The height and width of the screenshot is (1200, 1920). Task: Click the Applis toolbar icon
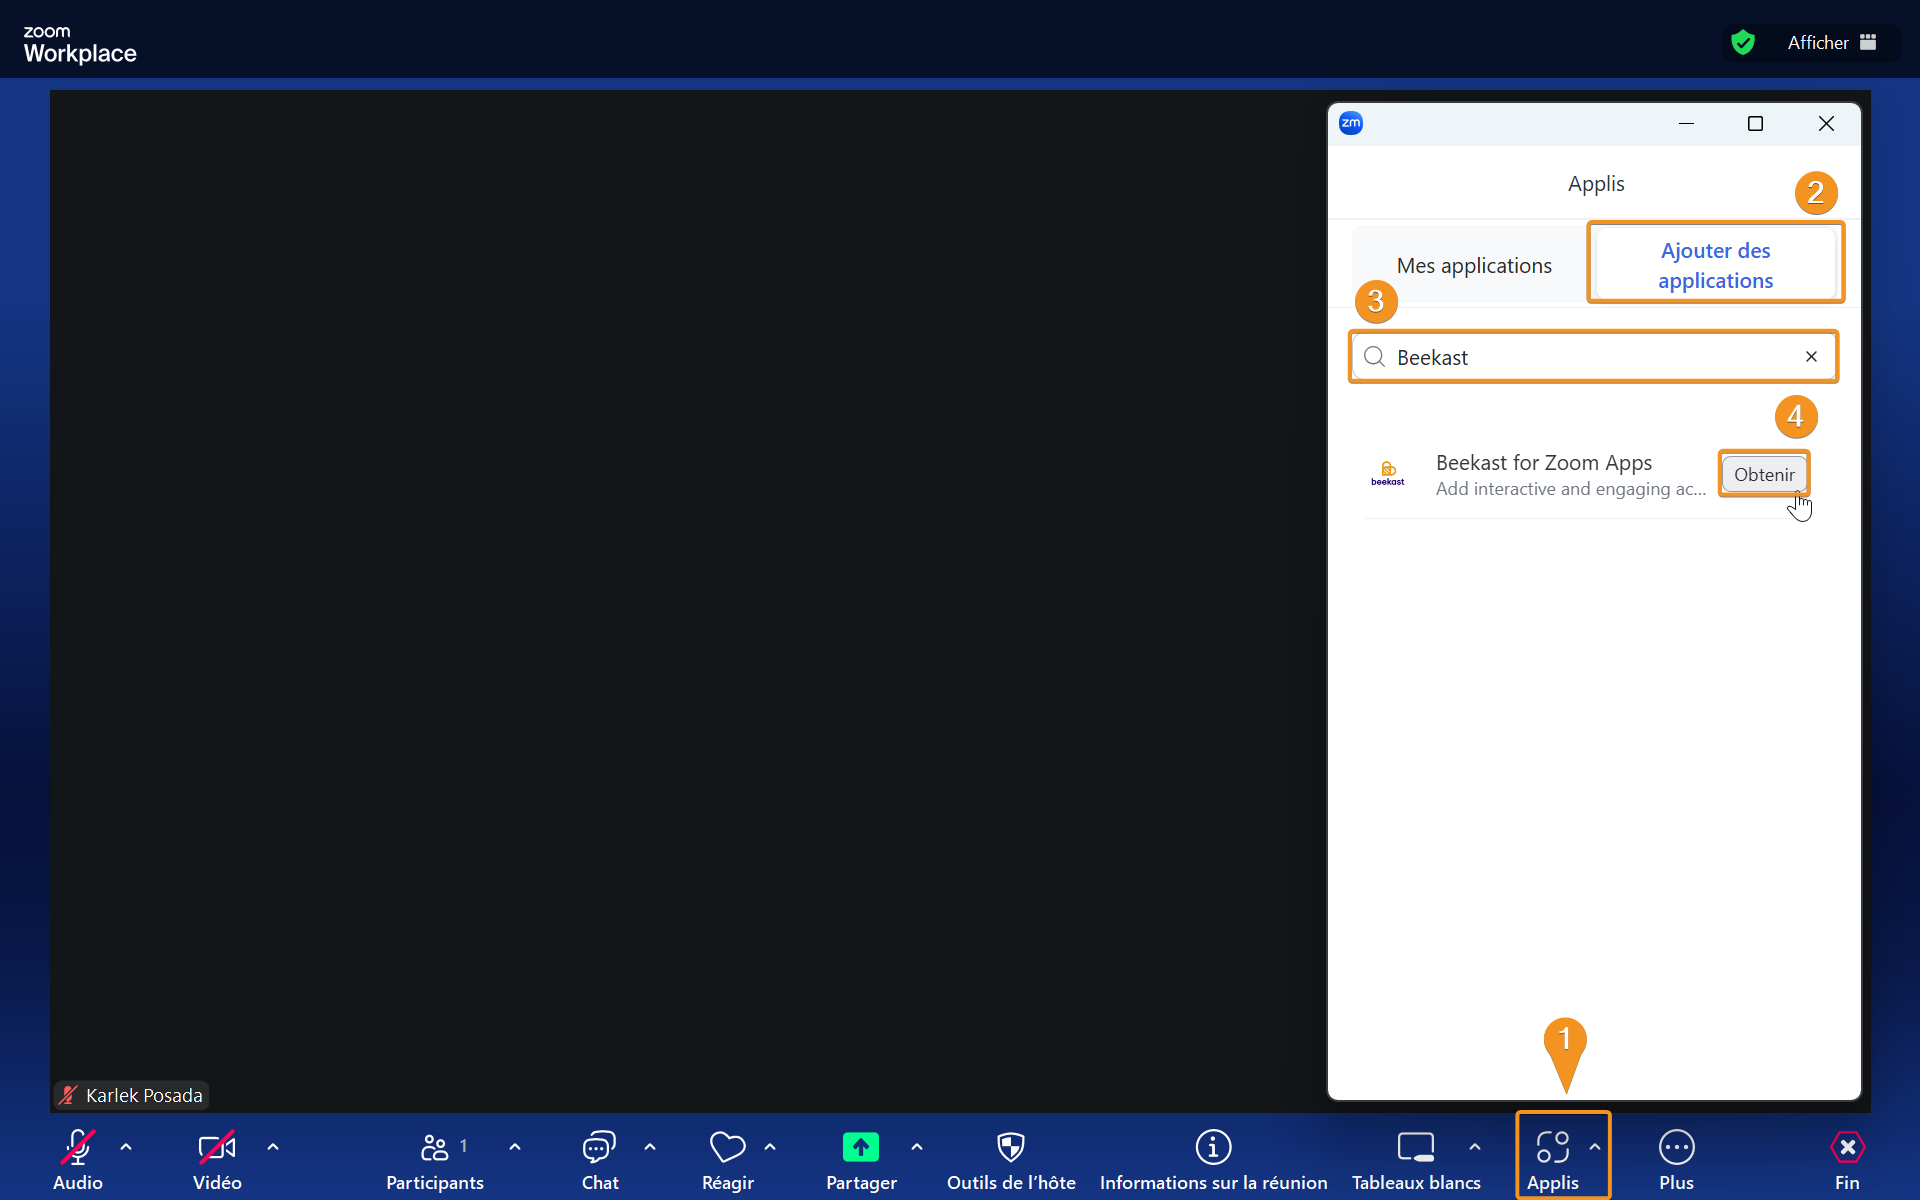(x=1552, y=1148)
